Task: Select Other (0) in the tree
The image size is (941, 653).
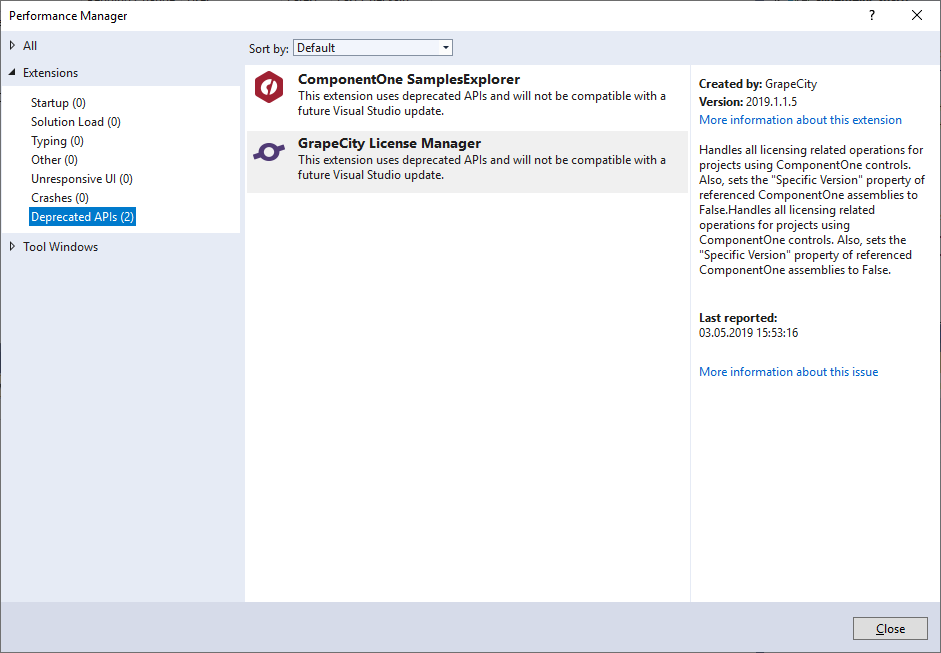Action: click(x=54, y=160)
